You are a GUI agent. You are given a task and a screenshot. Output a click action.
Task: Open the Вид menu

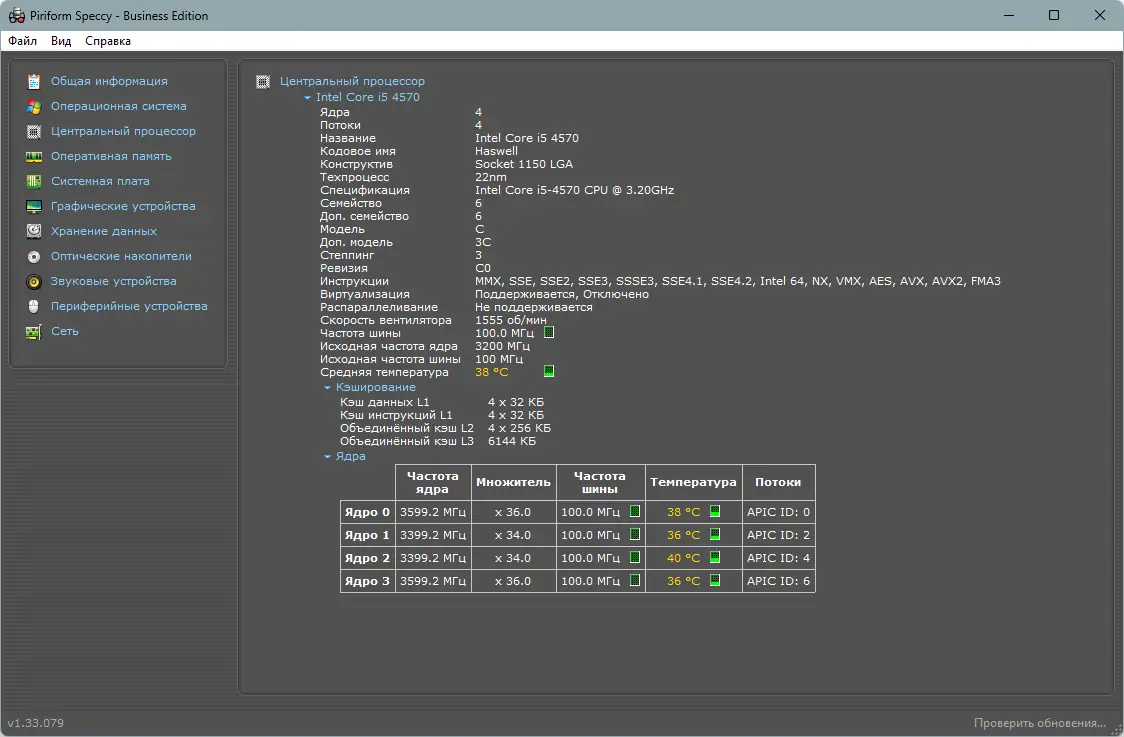[x=61, y=41]
